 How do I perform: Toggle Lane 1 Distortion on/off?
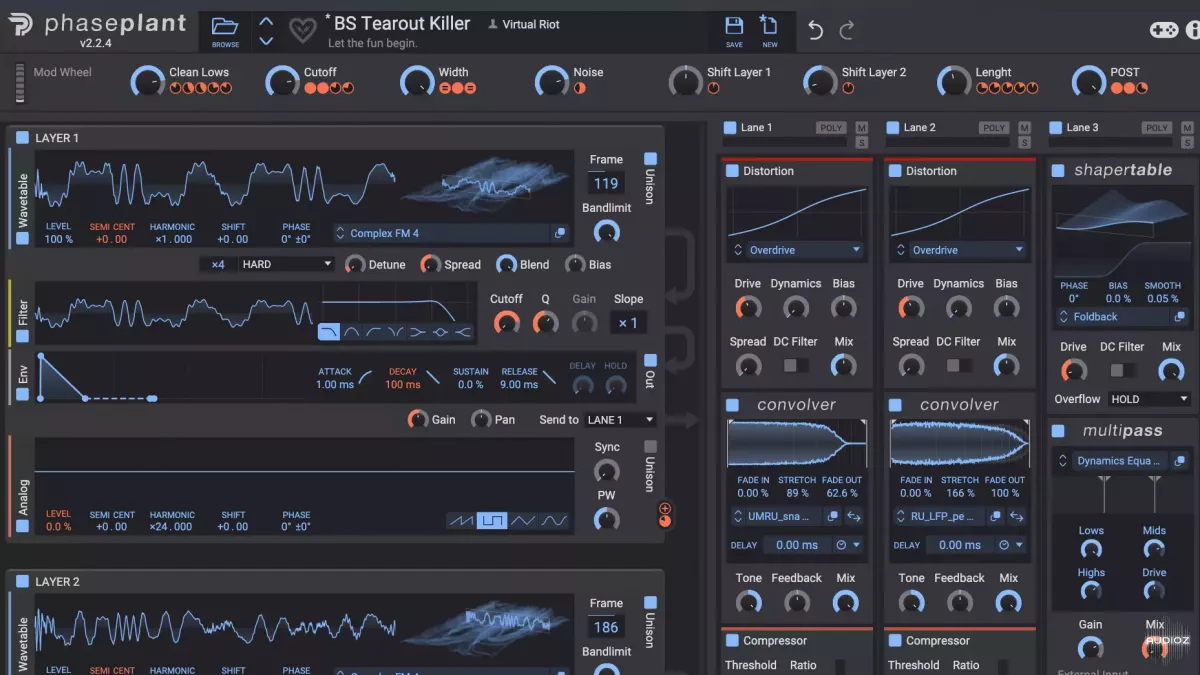tap(732, 171)
